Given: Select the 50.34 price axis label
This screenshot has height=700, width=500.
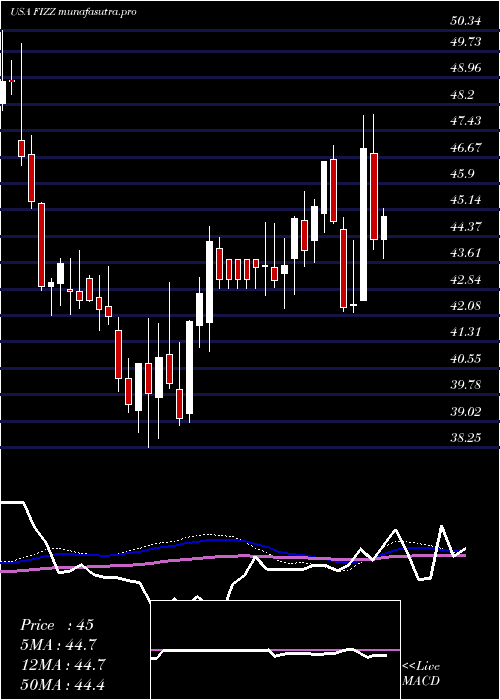Looking at the screenshot, I should click(x=465, y=21).
